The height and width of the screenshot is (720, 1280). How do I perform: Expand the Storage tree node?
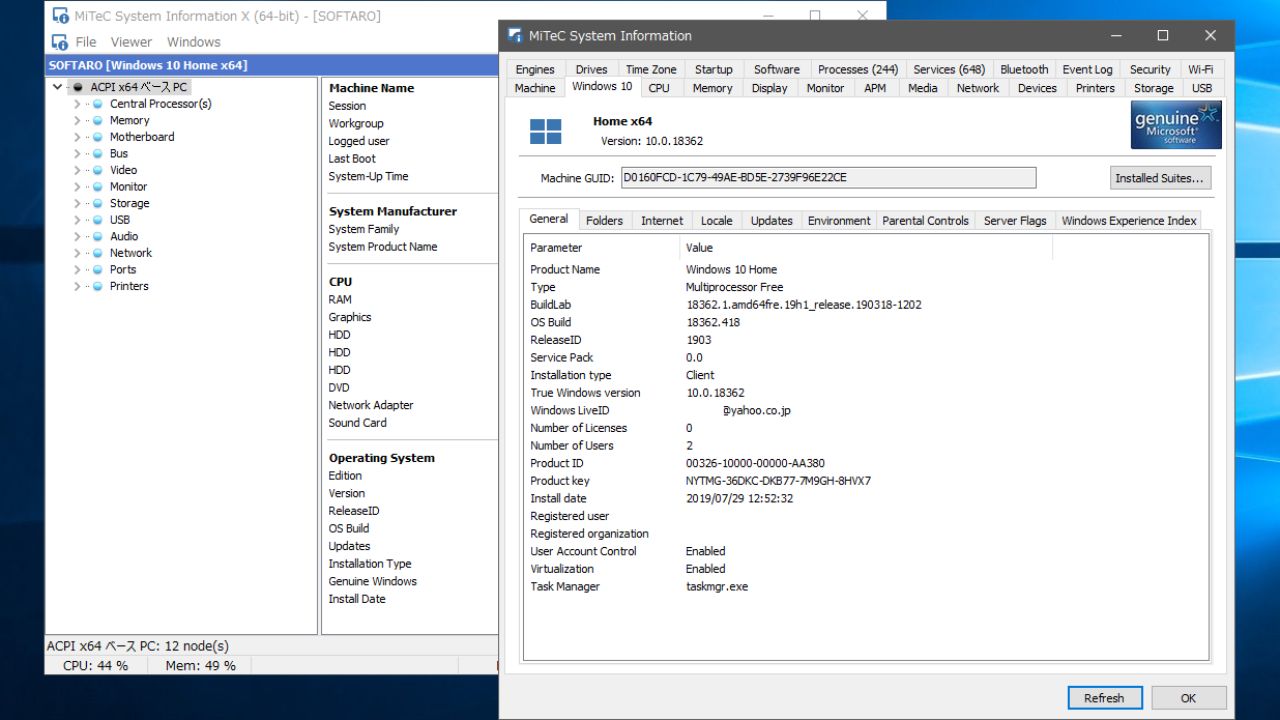[x=77, y=203]
